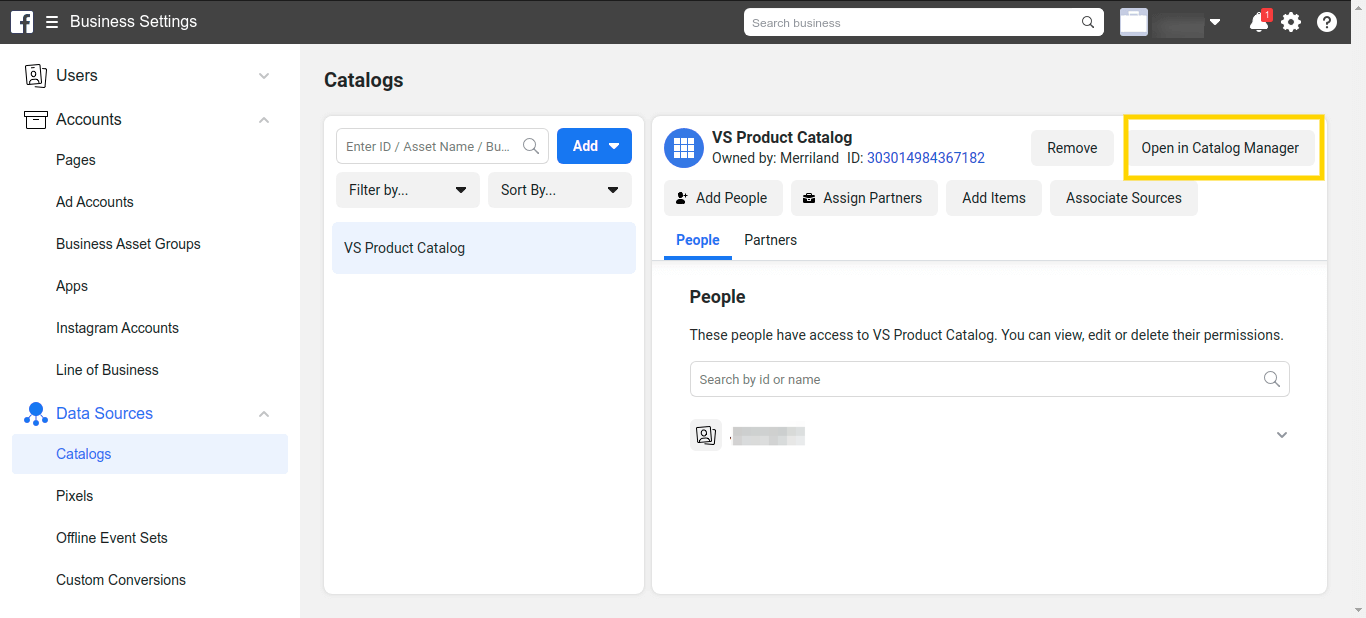This screenshot has width=1366, height=618.
Task: Expand the Users section chevron
Action: tap(264, 76)
